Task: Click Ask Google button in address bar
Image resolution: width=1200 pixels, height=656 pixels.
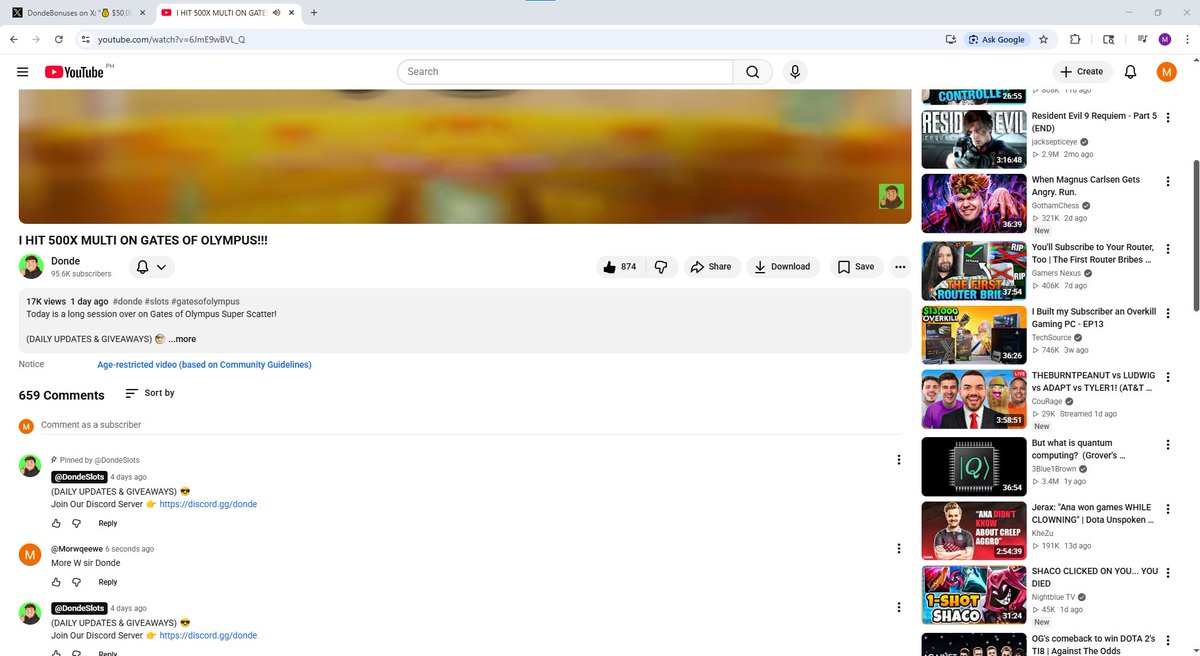Action: click(996, 39)
